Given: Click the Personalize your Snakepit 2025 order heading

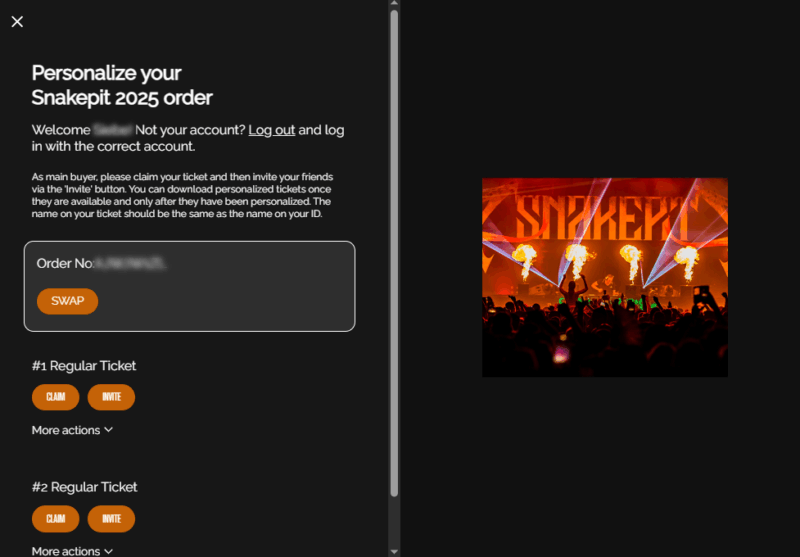Looking at the screenshot, I should pos(122,85).
